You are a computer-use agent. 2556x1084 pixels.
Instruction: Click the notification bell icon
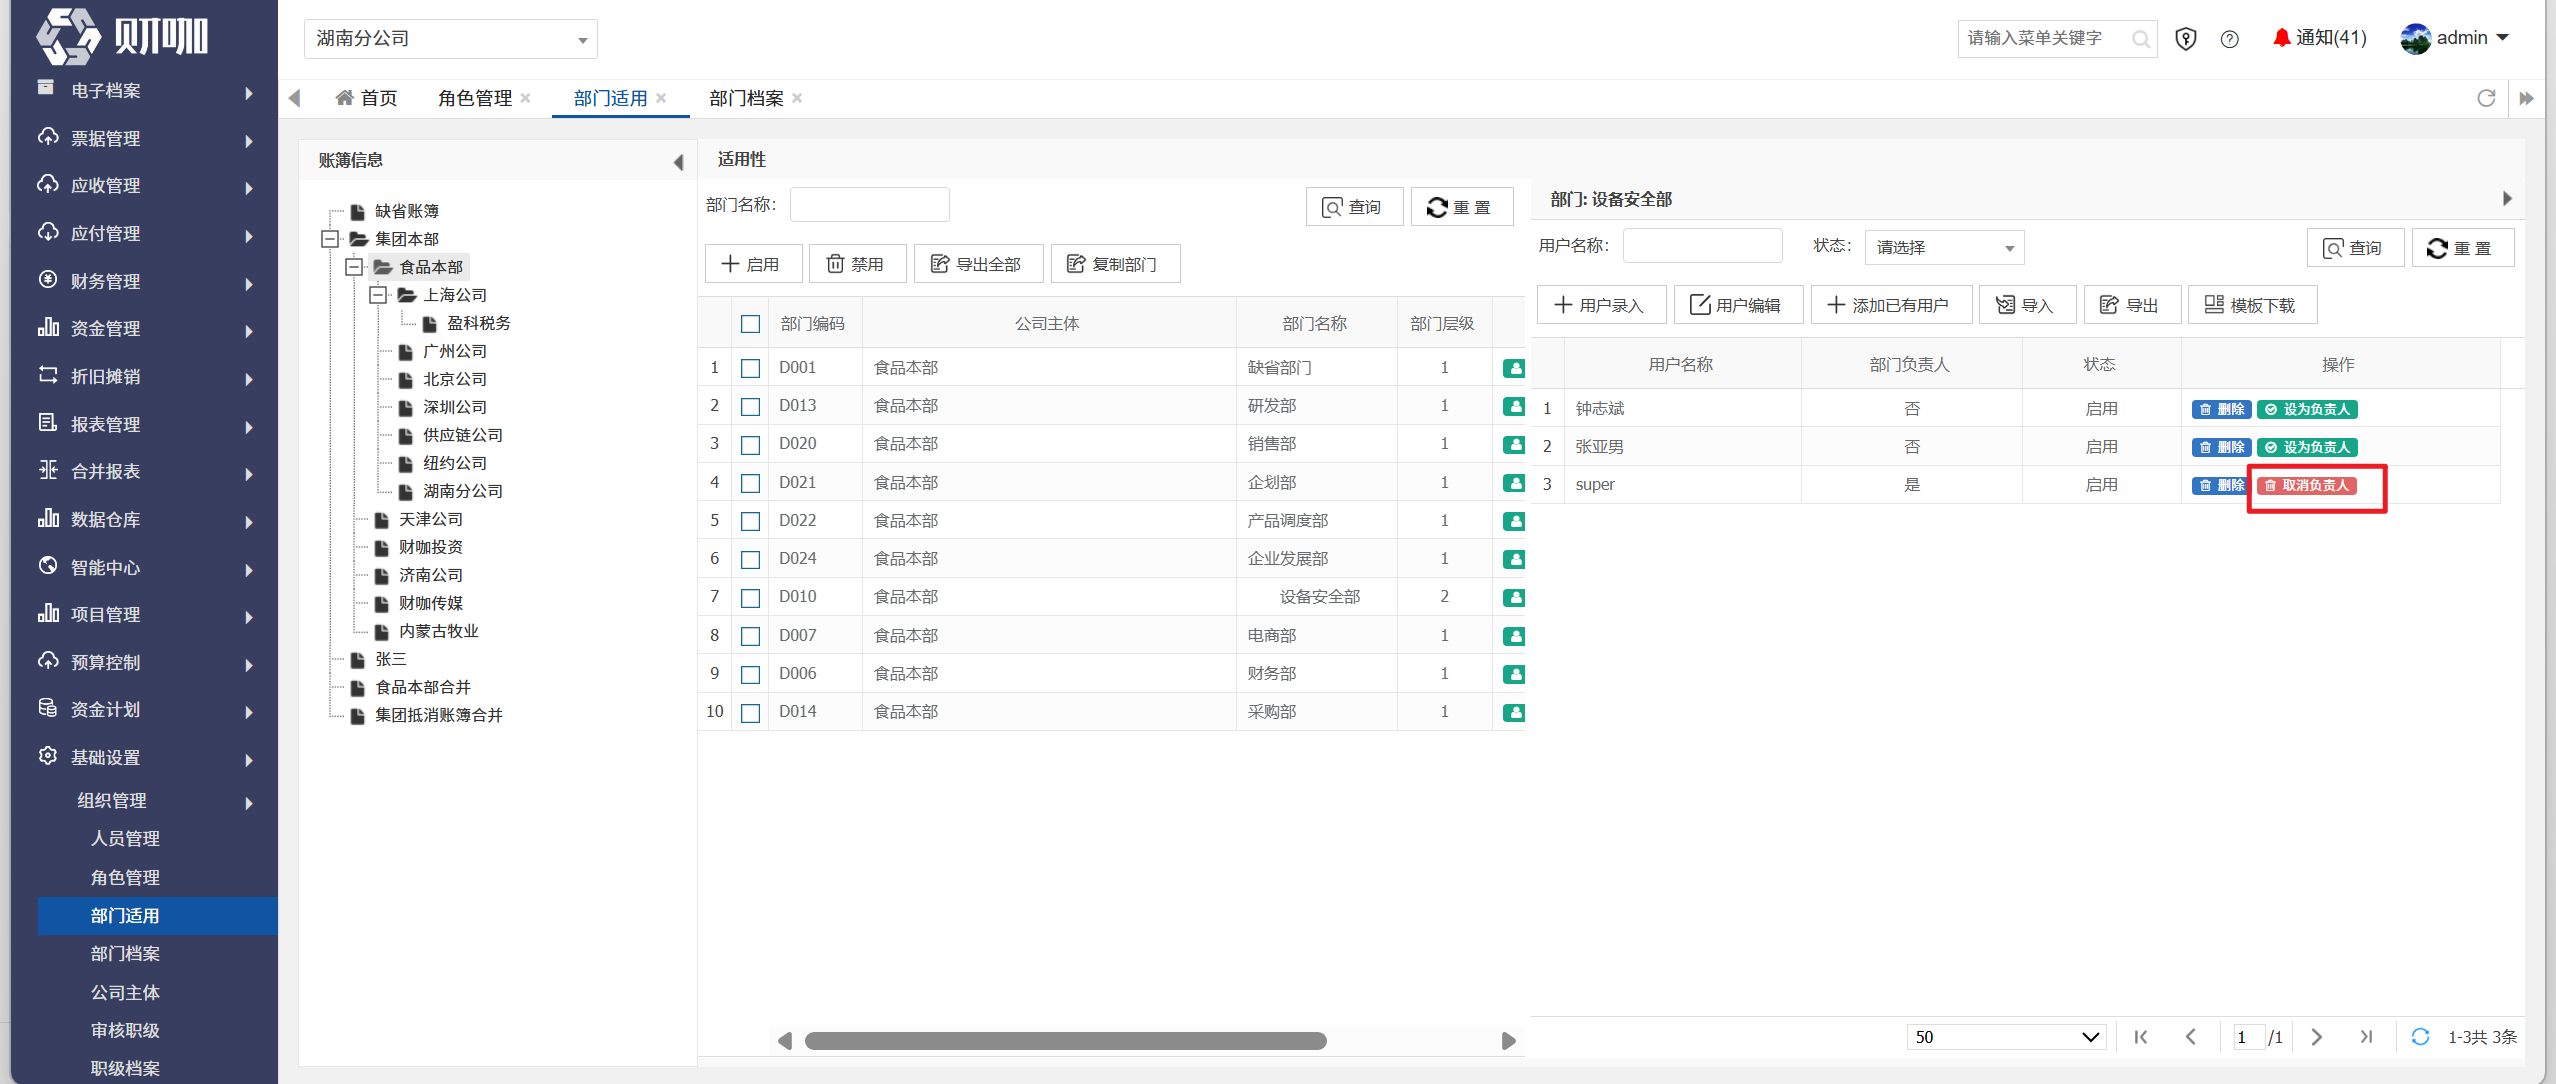(x=2281, y=38)
